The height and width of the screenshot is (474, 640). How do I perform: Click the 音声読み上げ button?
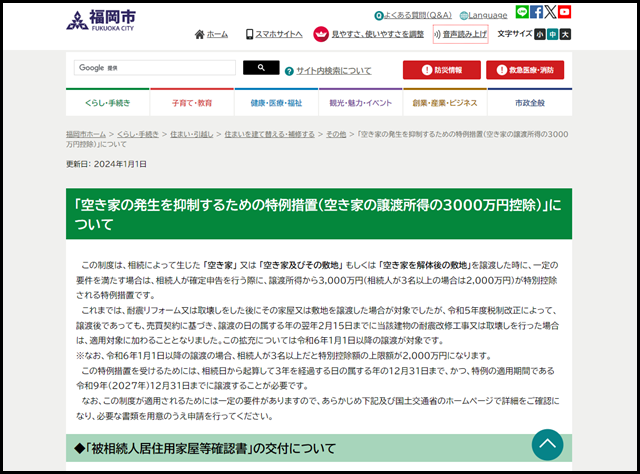click(460, 34)
